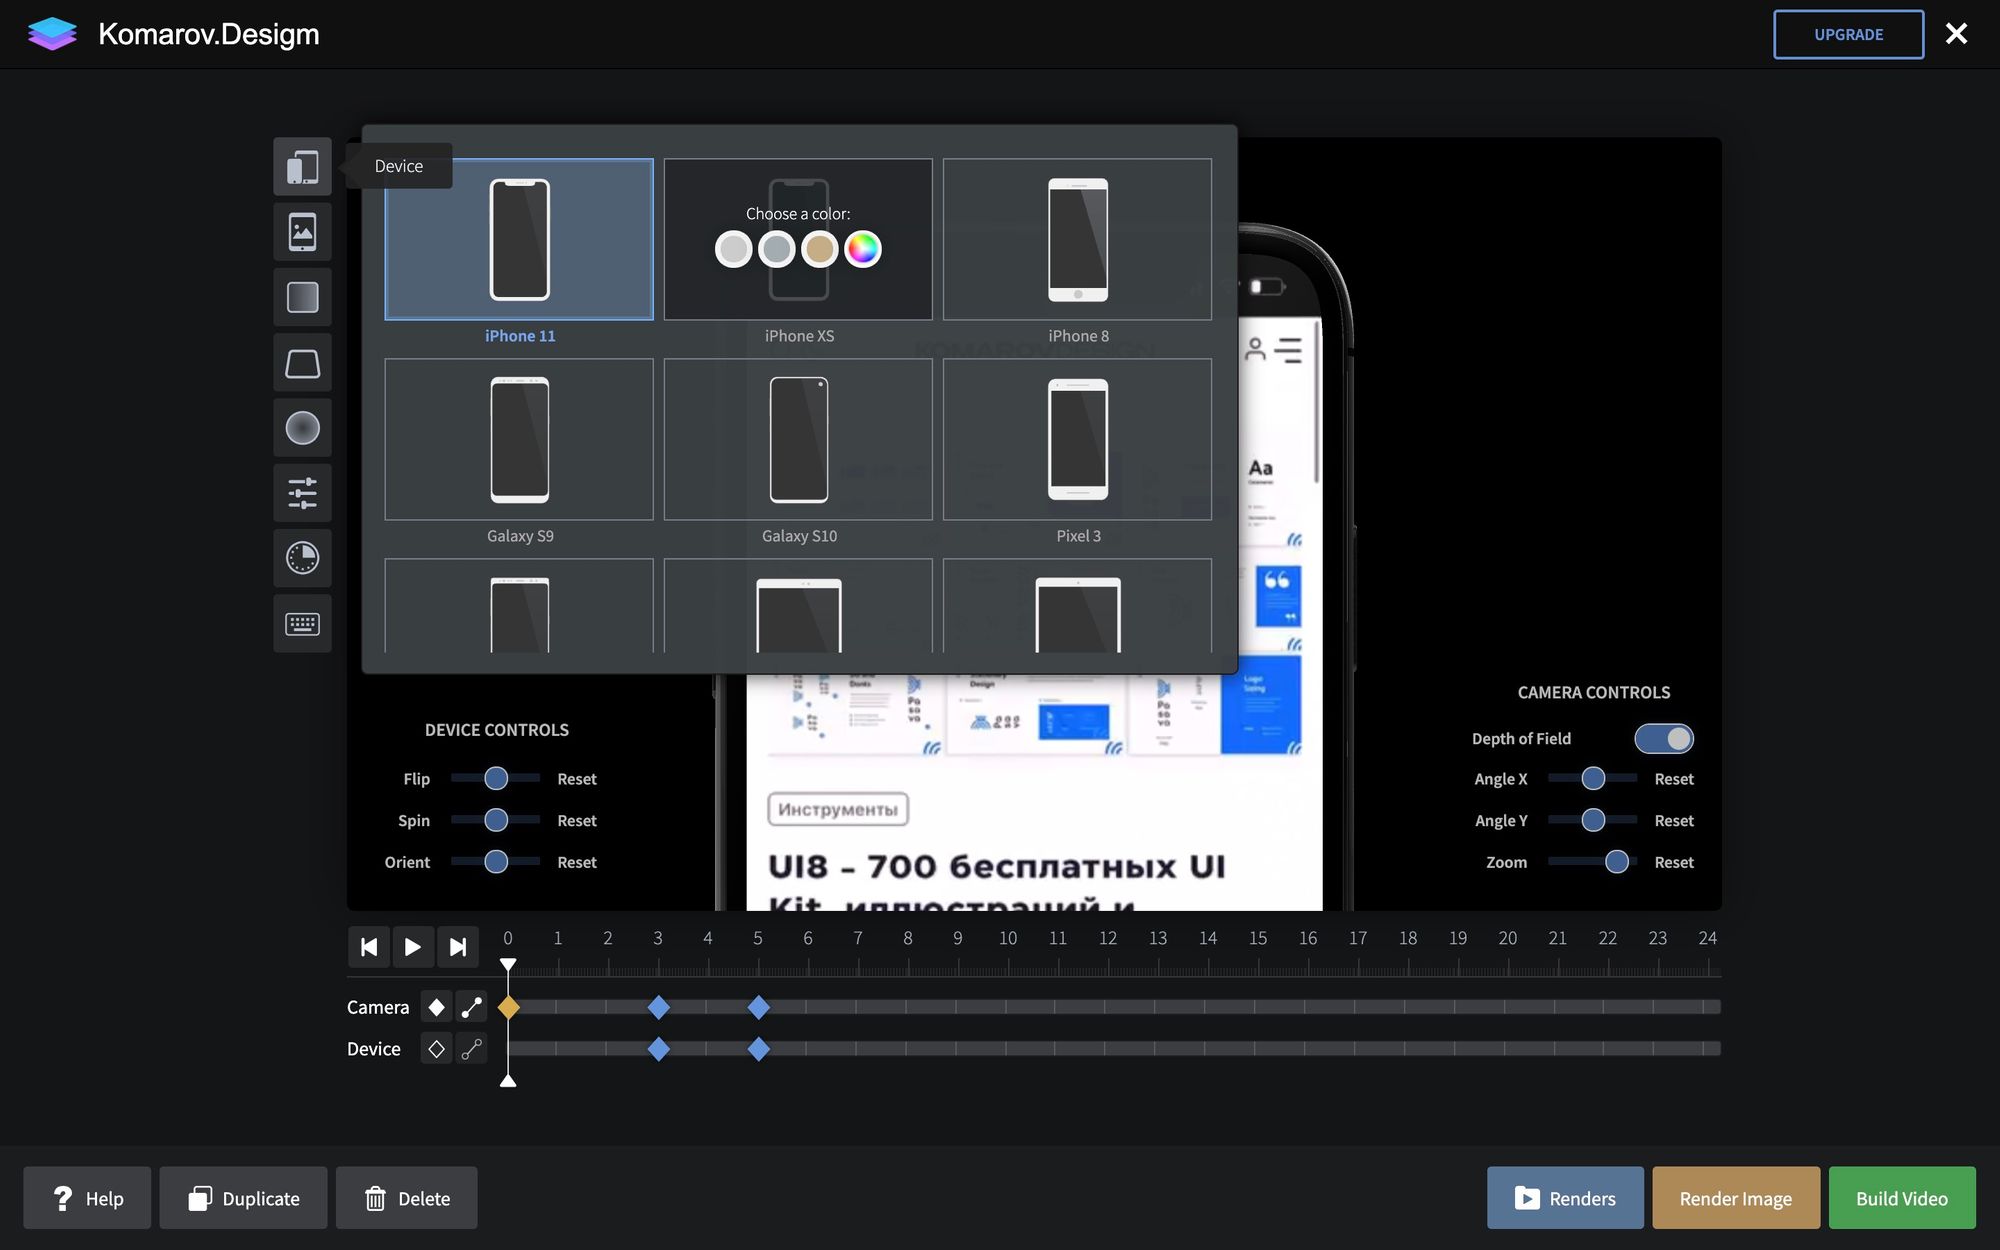Open the rainbow custom color picker swatch
Image resolution: width=2000 pixels, height=1250 pixels.
(x=863, y=249)
